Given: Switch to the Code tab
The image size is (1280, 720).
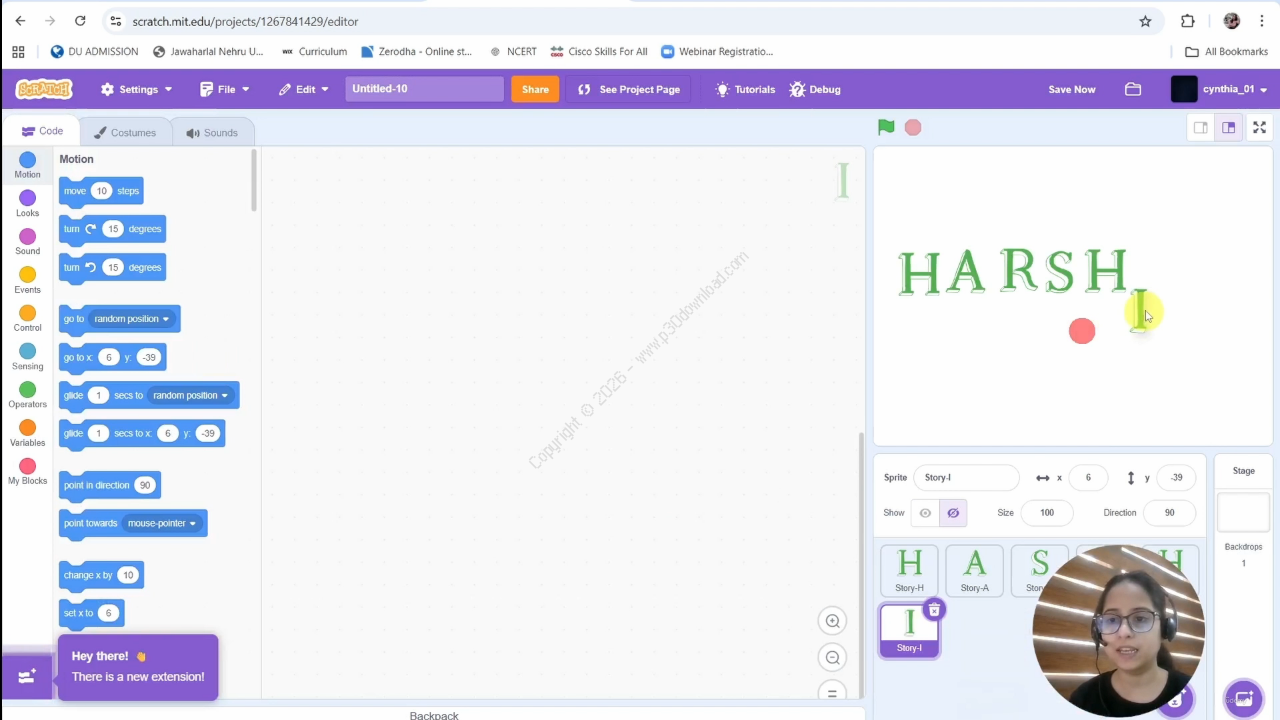Looking at the screenshot, I should (x=43, y=131).
